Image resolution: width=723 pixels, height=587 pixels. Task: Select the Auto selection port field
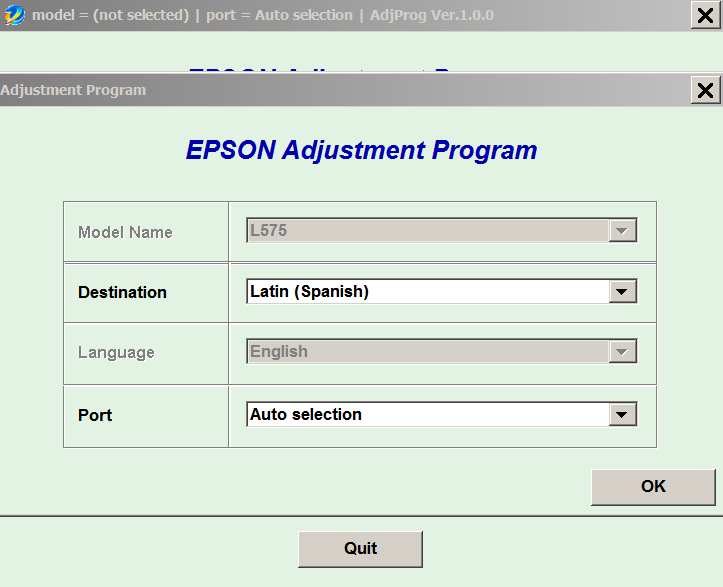(442, 415)
